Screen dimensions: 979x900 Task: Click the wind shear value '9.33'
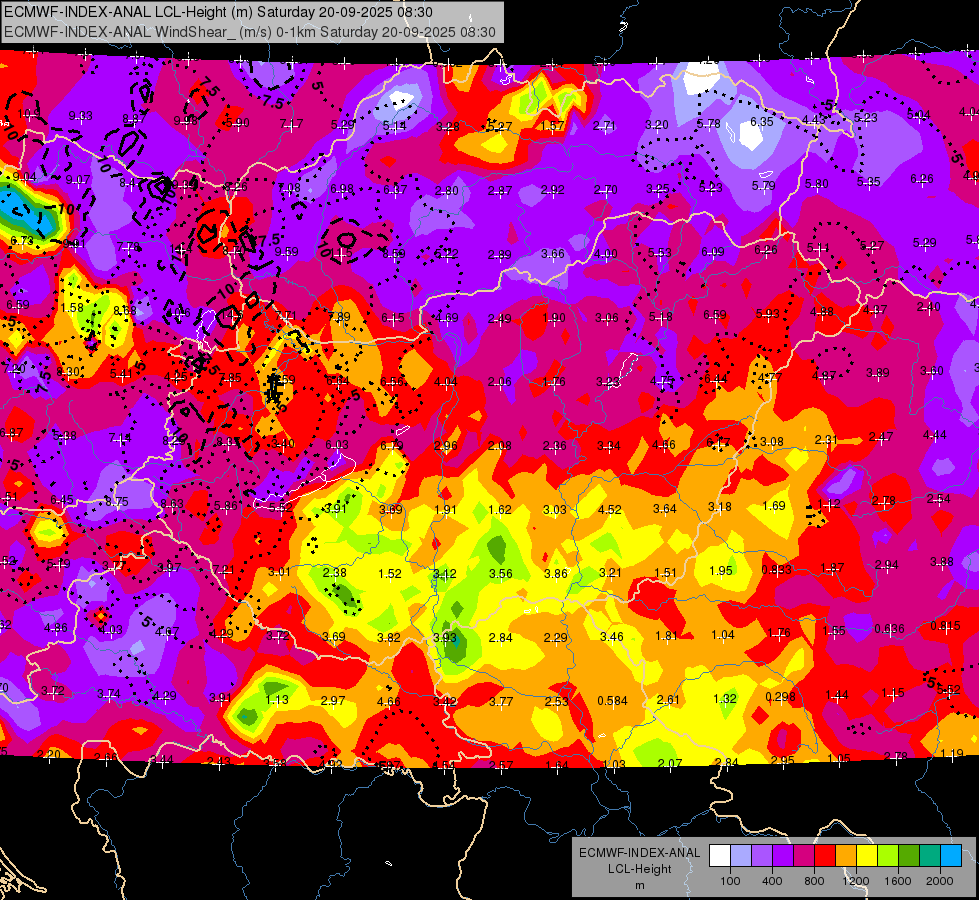(81, 116)
